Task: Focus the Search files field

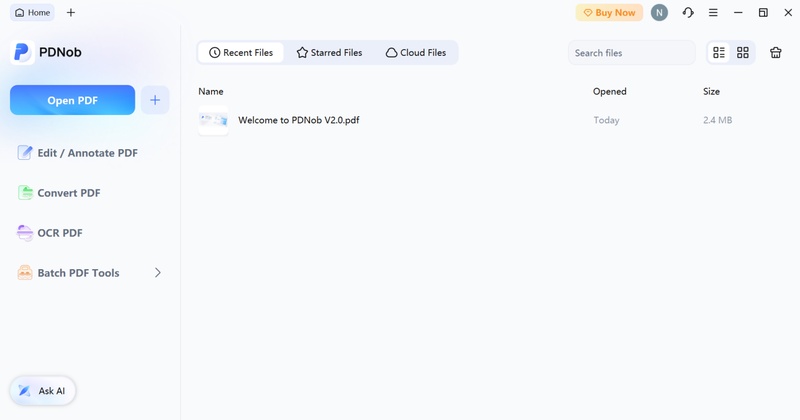Action: click(x=632, y=53)
